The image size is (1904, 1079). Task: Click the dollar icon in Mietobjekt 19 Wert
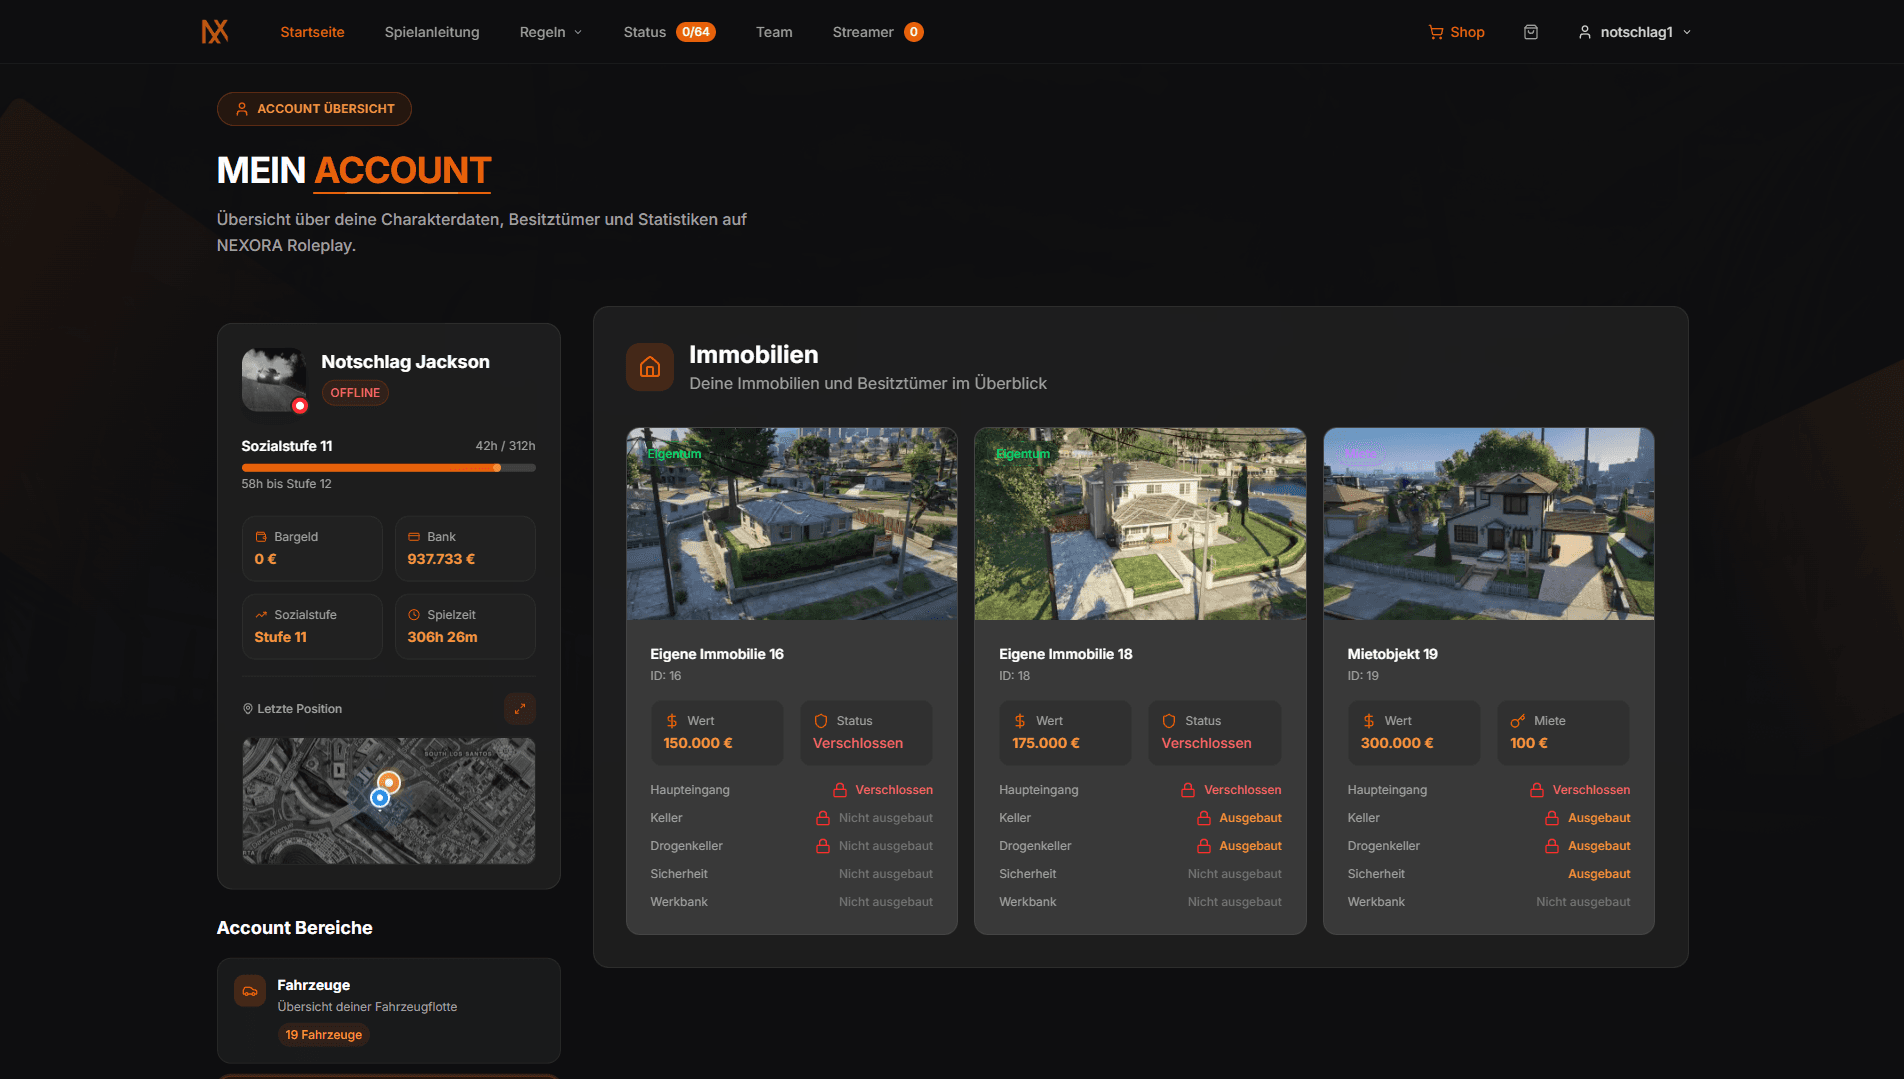[1369, 721]
